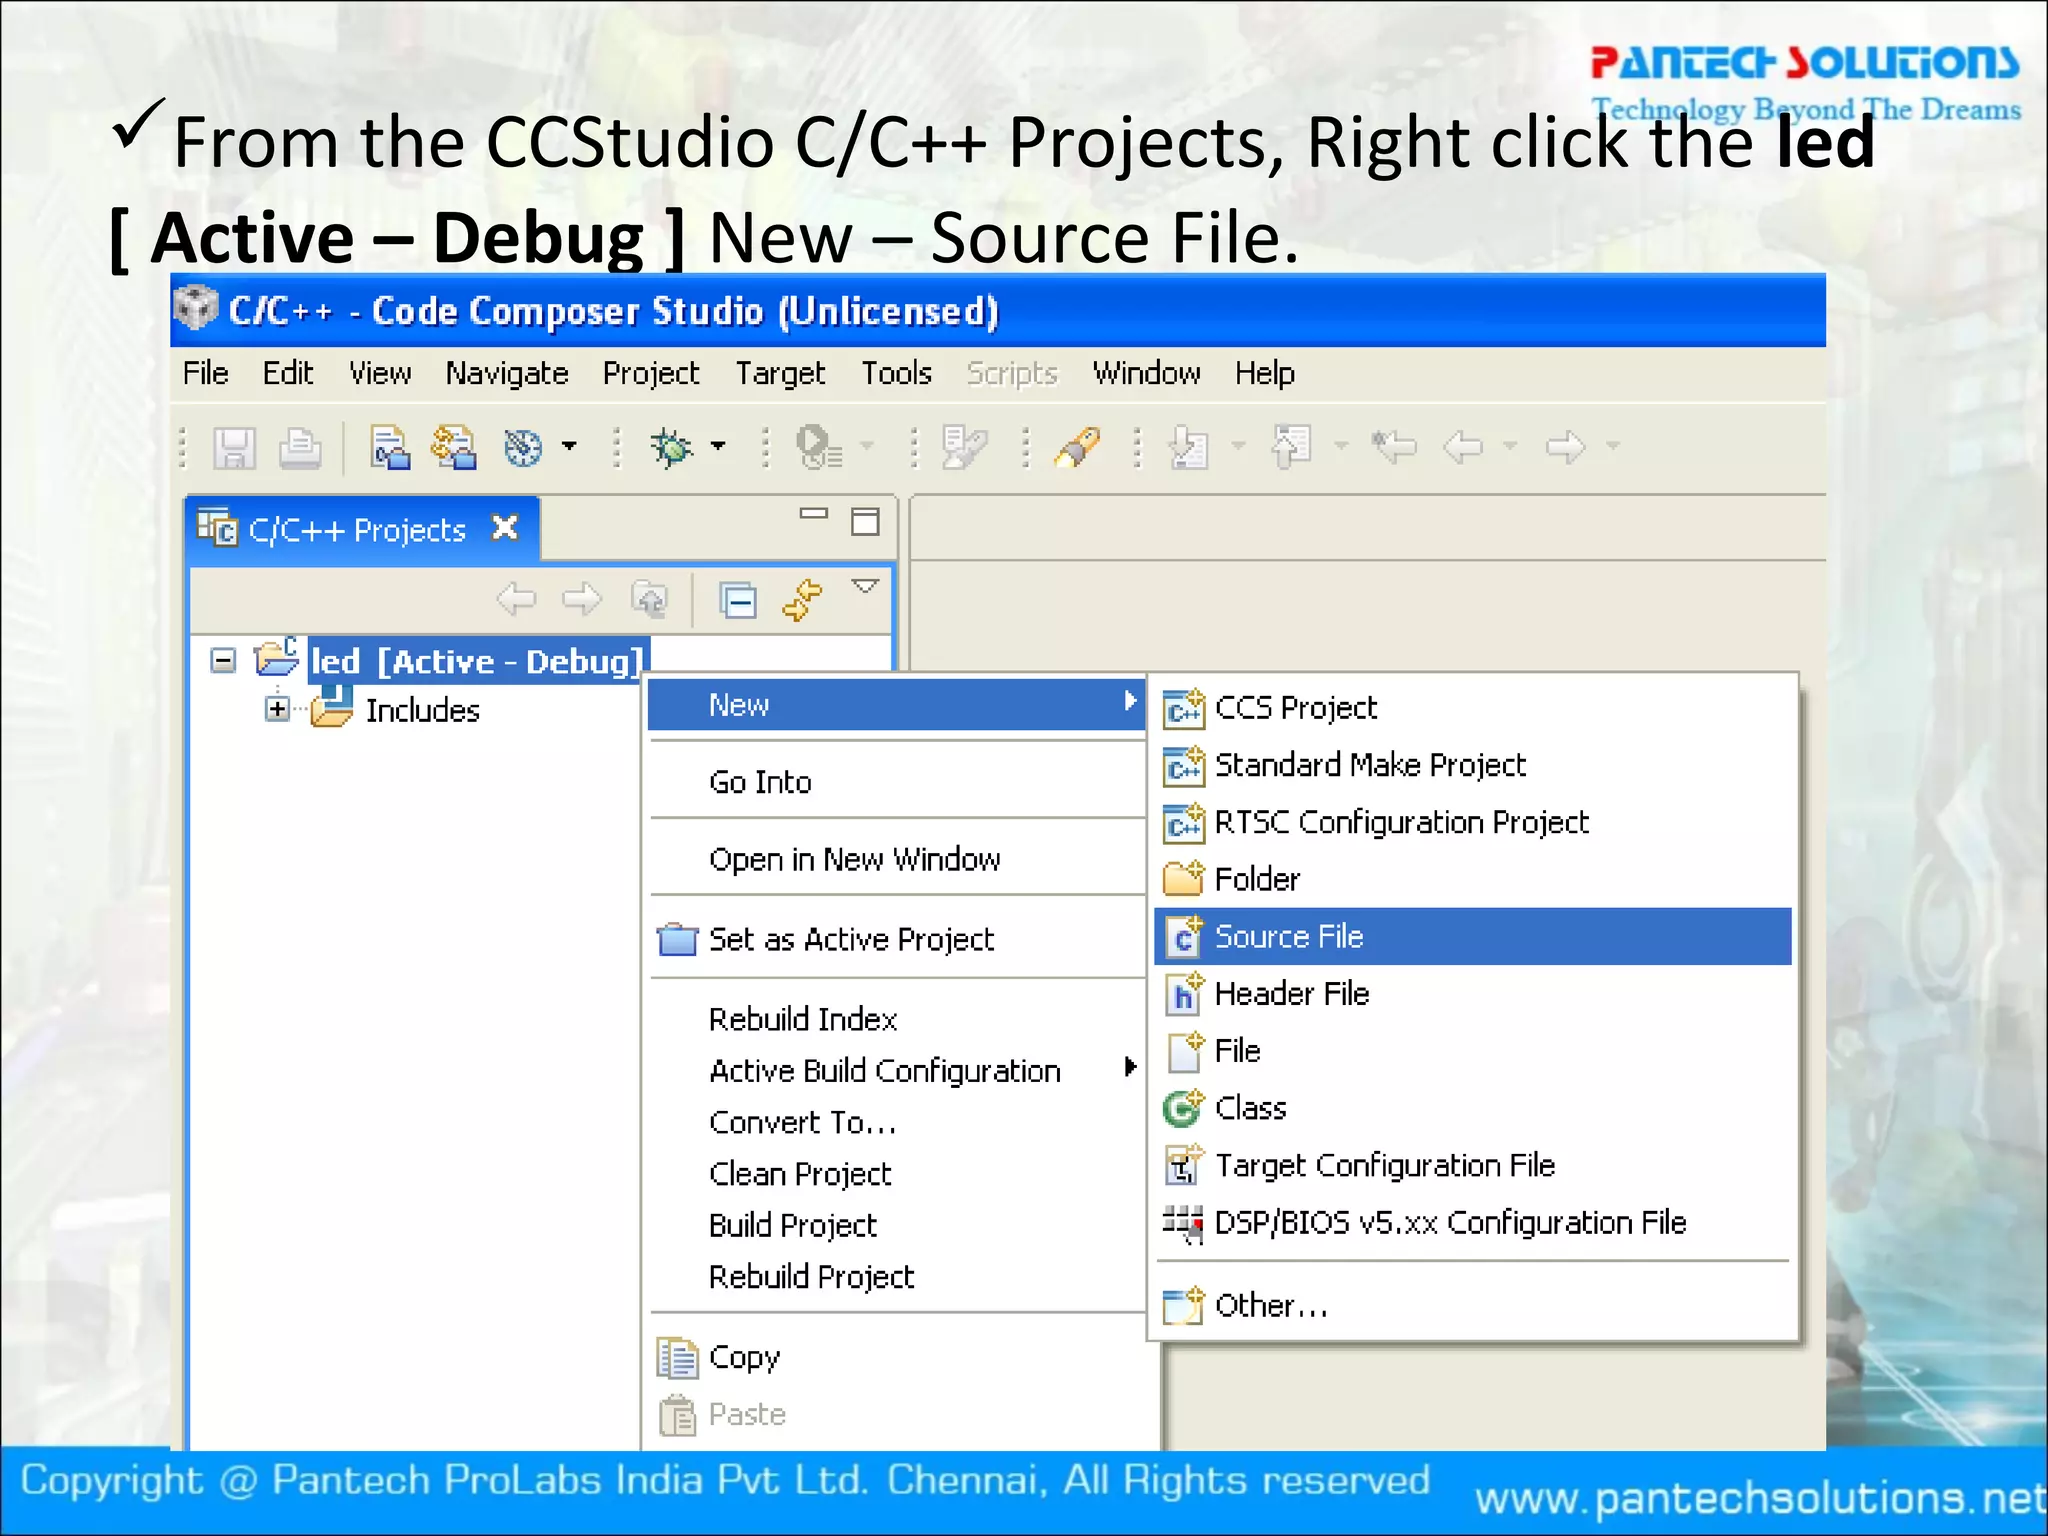Viewport: 2048px width, 1536px height.
Task: Select CCS Project in New submenu
Action: point(1473,708)
